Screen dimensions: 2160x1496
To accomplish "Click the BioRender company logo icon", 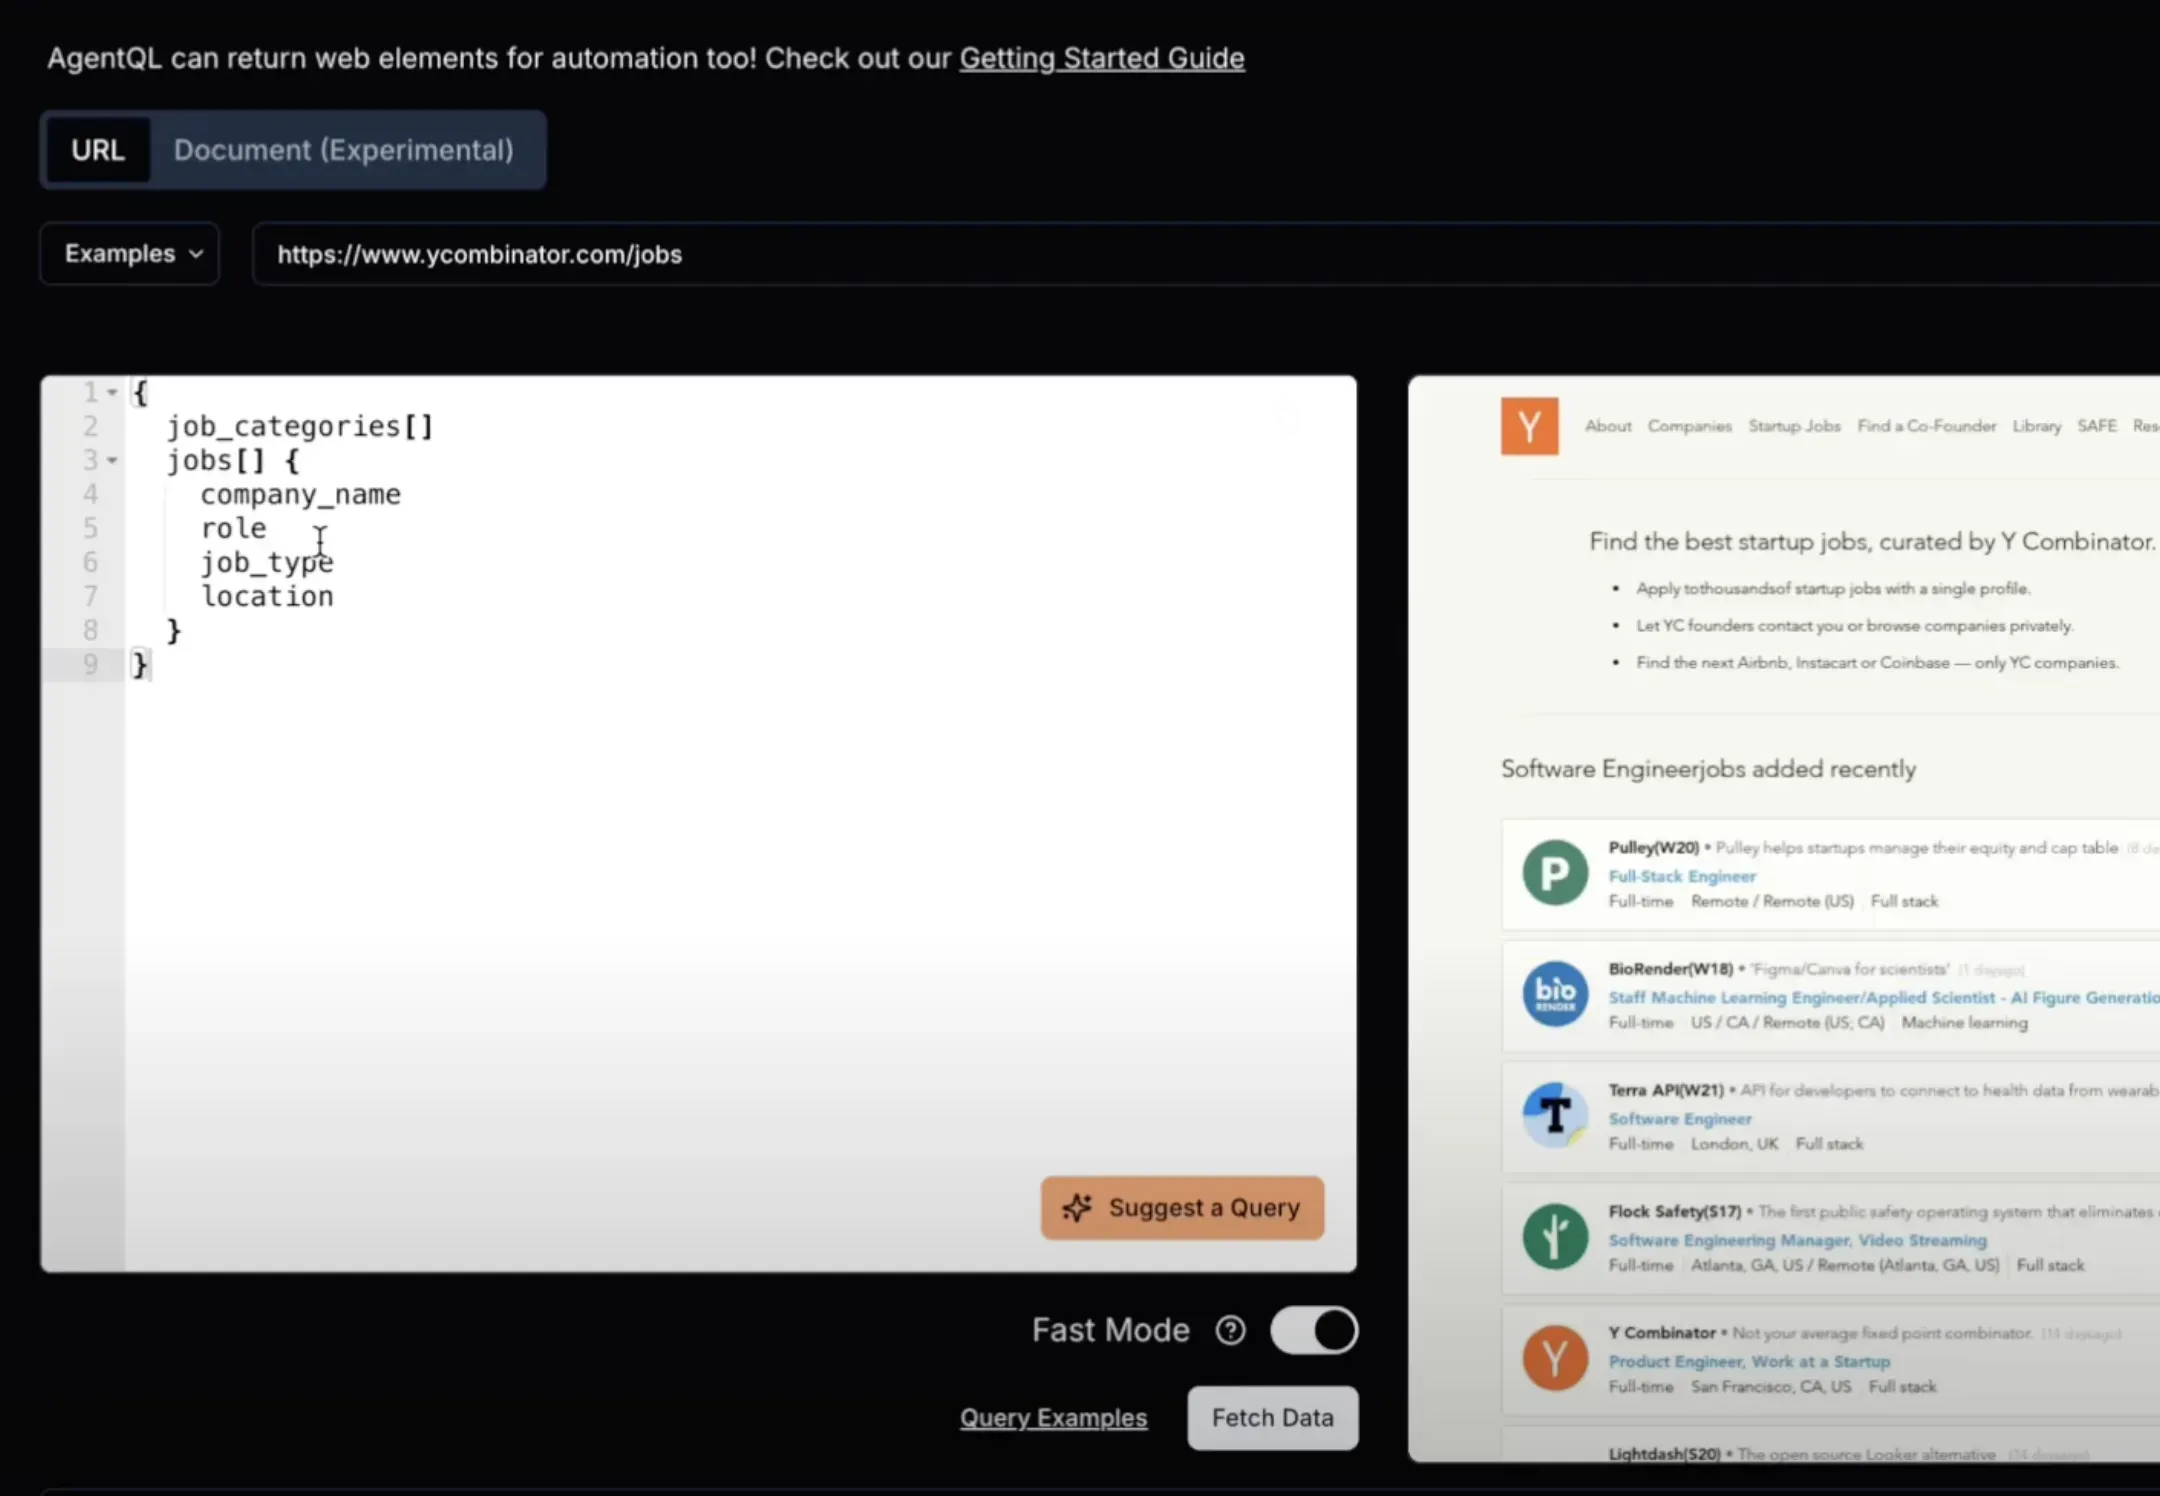I will (1555, 994).
